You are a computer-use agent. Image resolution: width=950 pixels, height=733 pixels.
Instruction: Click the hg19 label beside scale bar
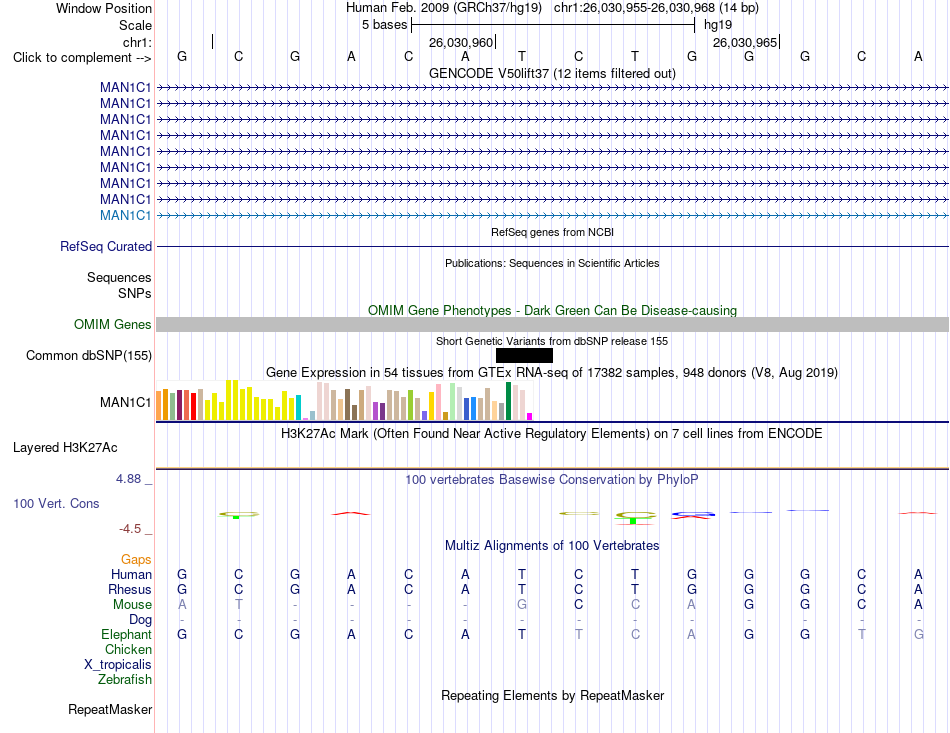(x=718, y=25)
